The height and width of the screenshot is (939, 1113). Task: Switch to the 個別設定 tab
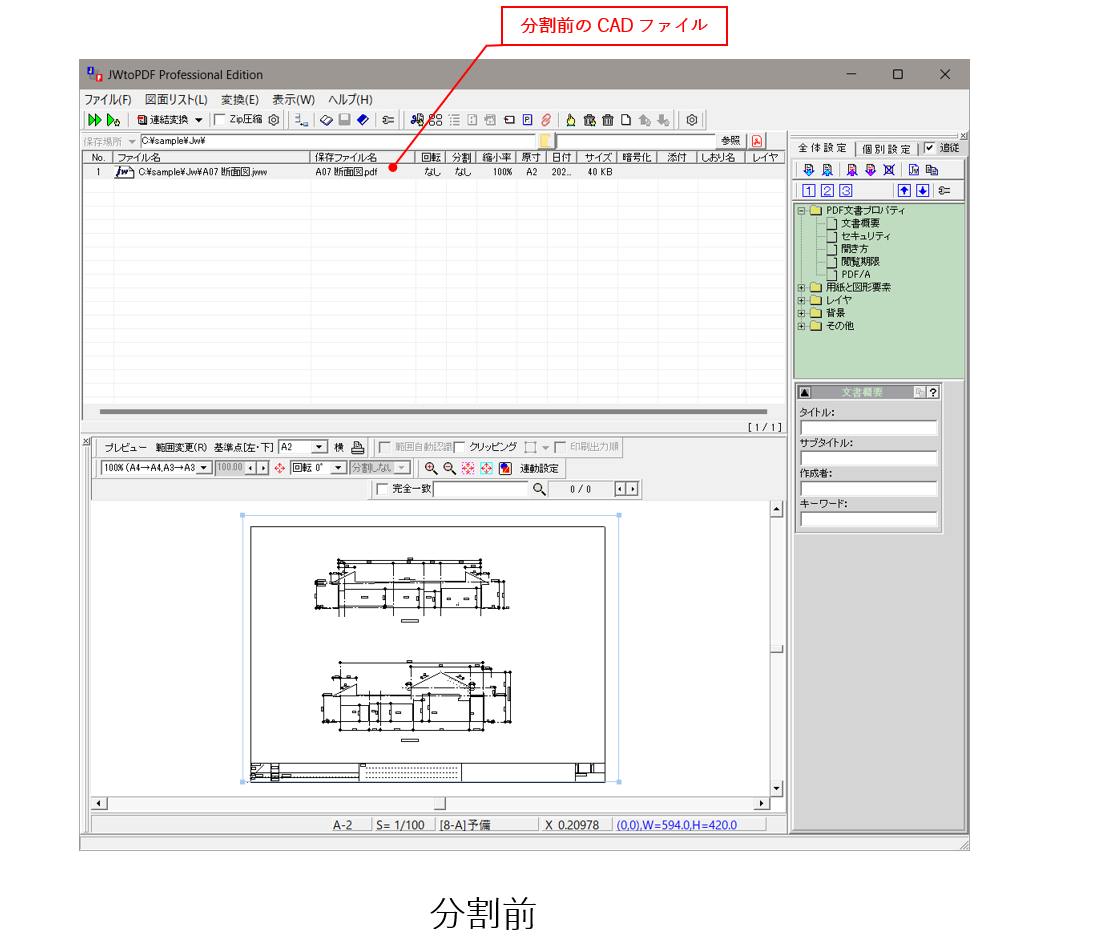(x=886, y=148)
